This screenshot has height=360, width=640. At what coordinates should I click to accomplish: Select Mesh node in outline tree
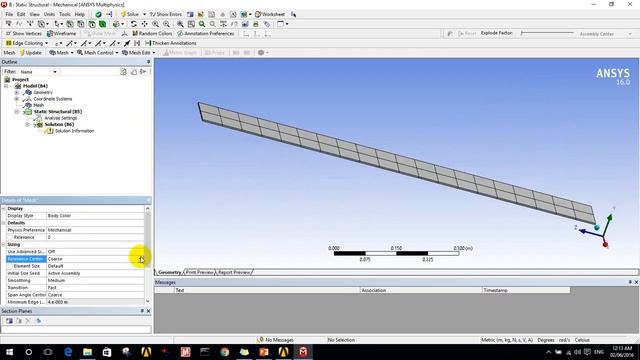38,105
